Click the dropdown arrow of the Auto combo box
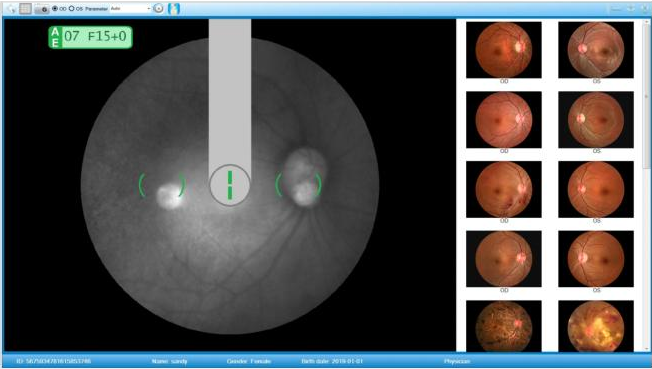Image resolution: width=652 pixels, height=369 pixels. coord(148,8)
